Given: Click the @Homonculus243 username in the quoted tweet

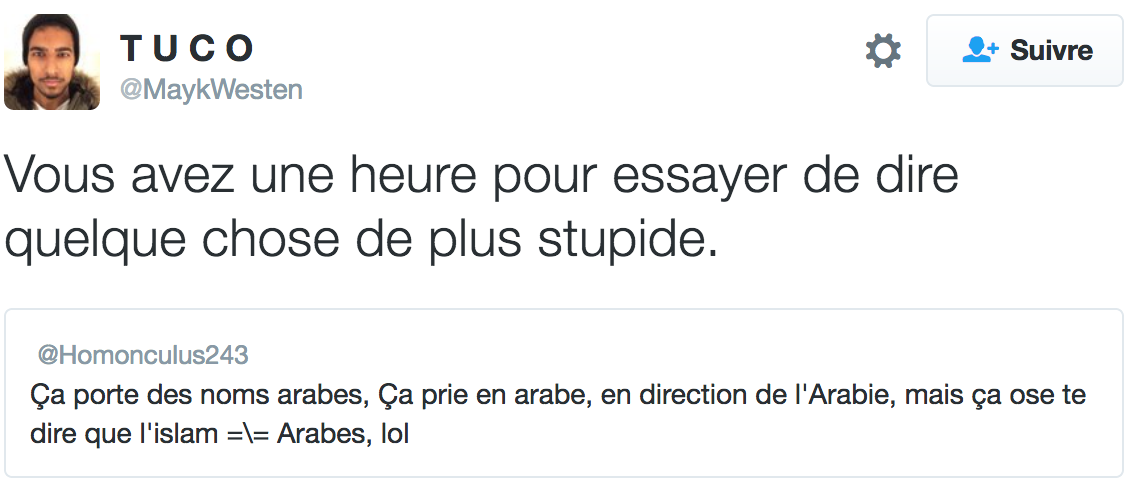Looking at the screenshot, I should [x=142, y=355].
